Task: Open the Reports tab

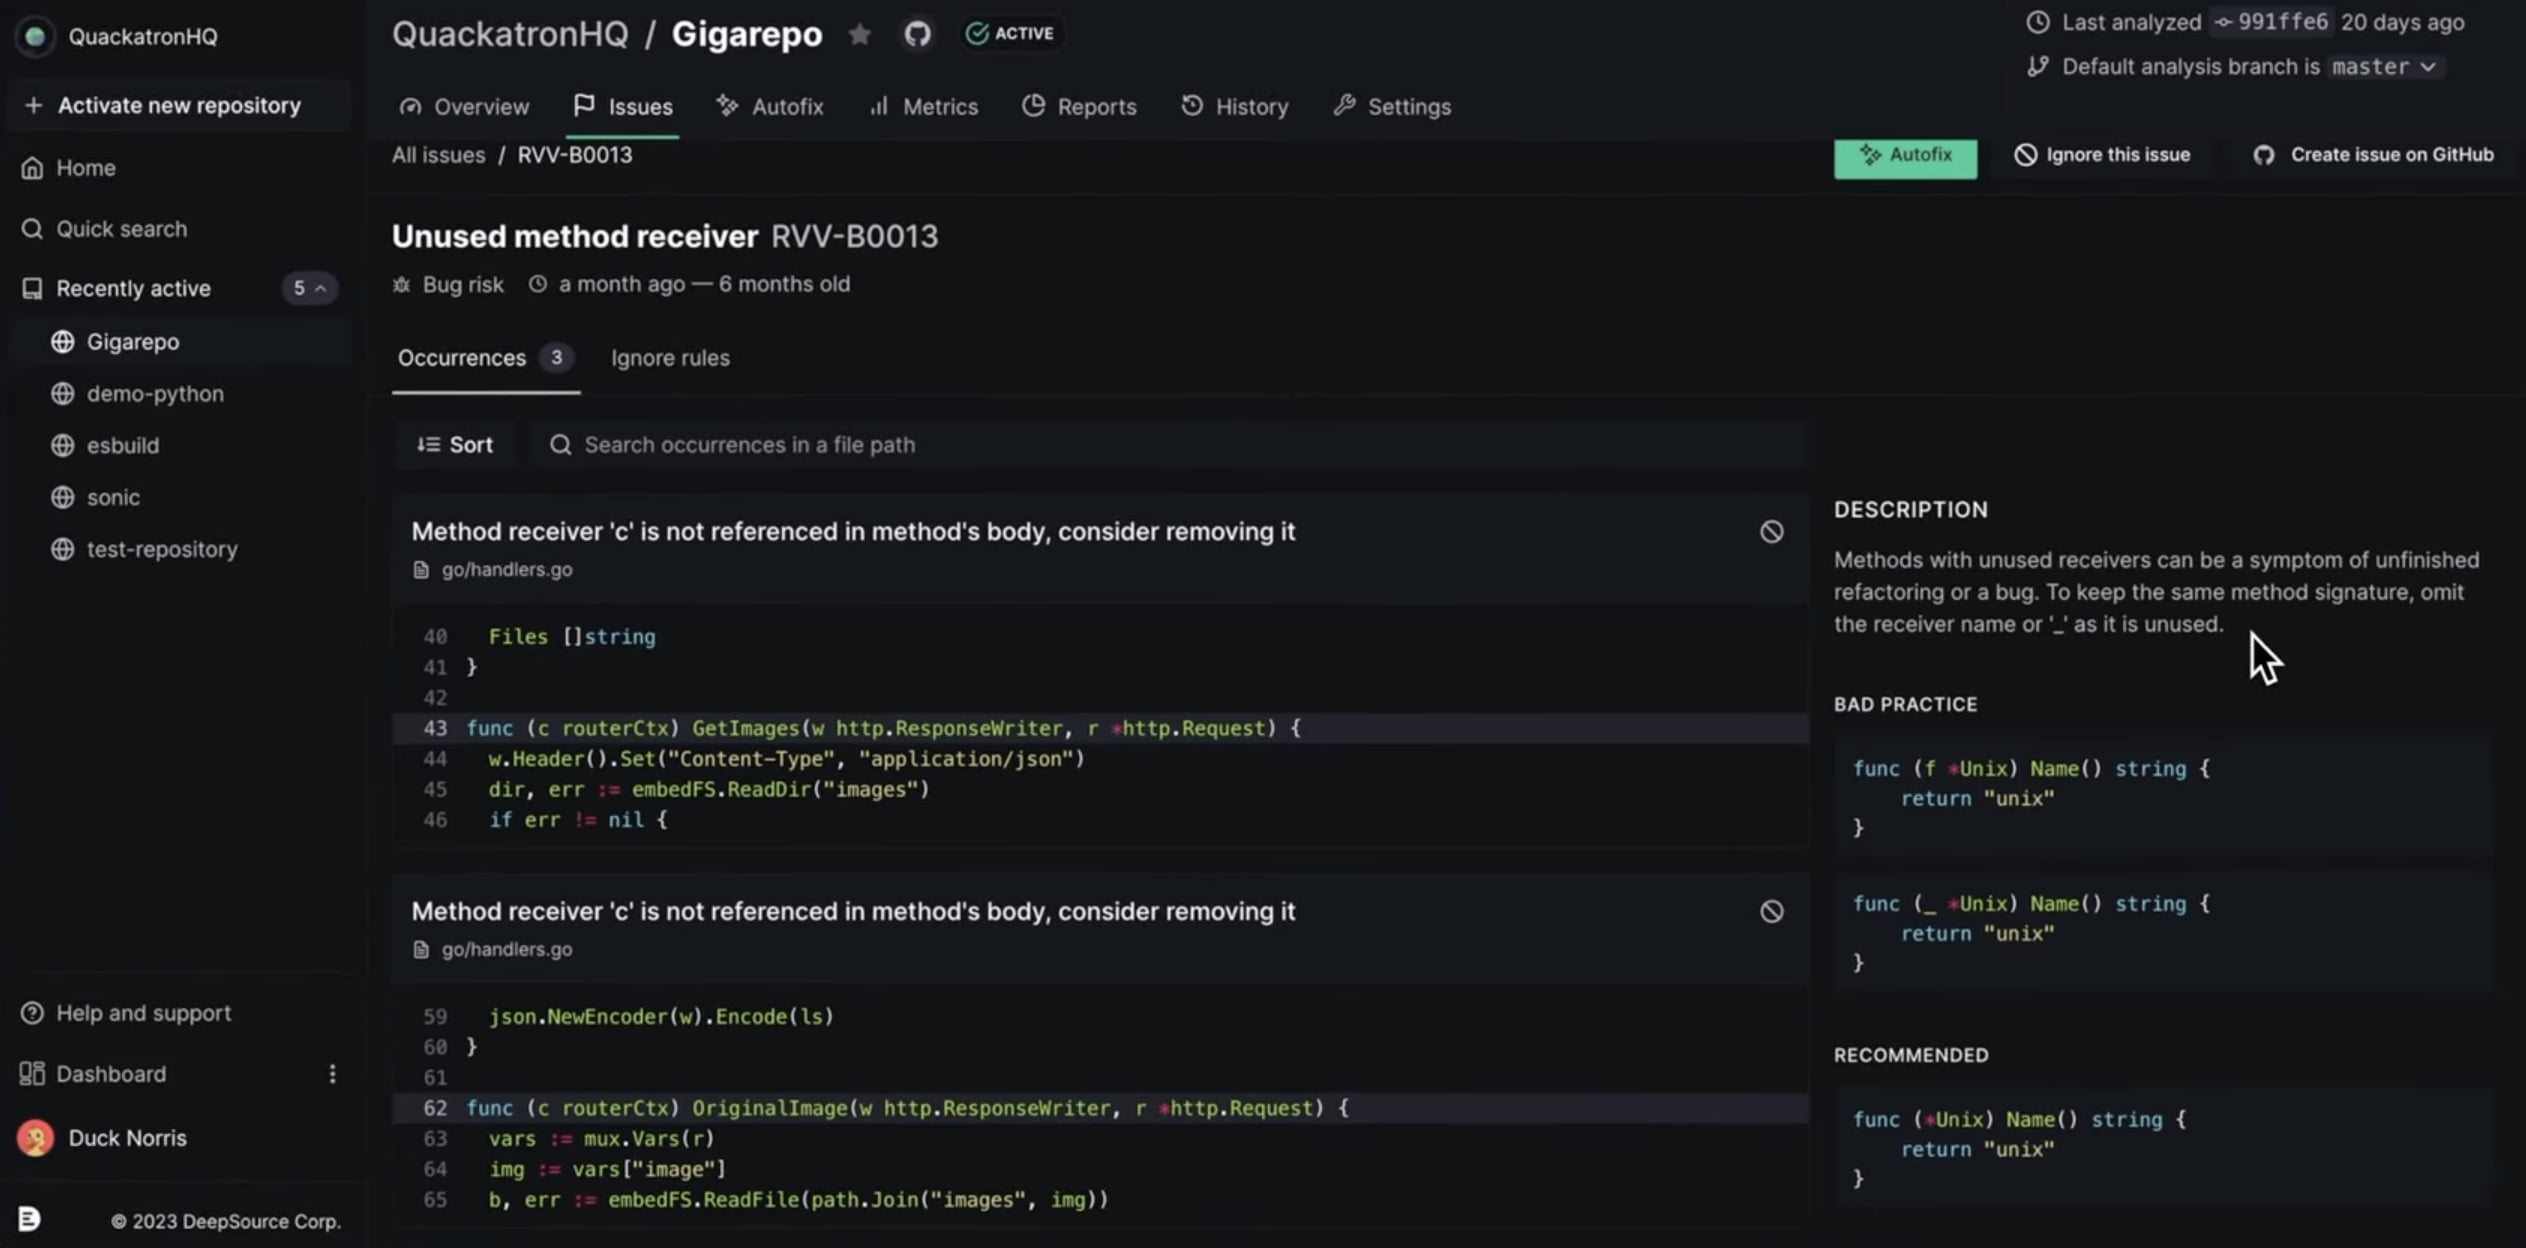Action: click(1079, 106)
